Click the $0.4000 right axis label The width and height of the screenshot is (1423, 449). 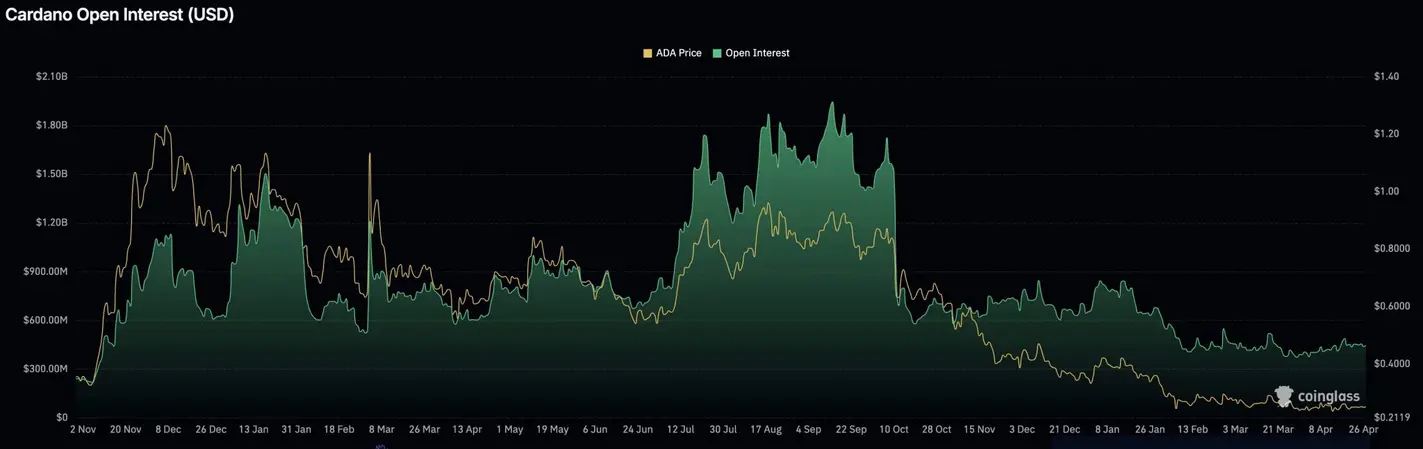[x=1392, y=363]
